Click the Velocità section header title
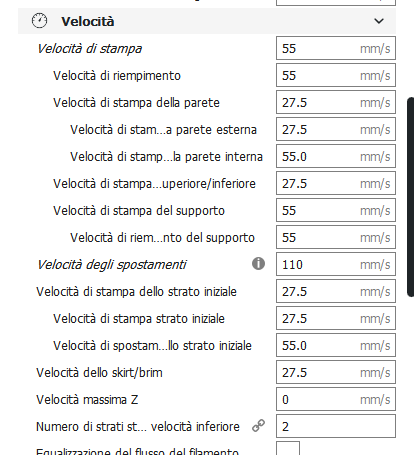This screenshot has height=455, width=414. [88, 21]
